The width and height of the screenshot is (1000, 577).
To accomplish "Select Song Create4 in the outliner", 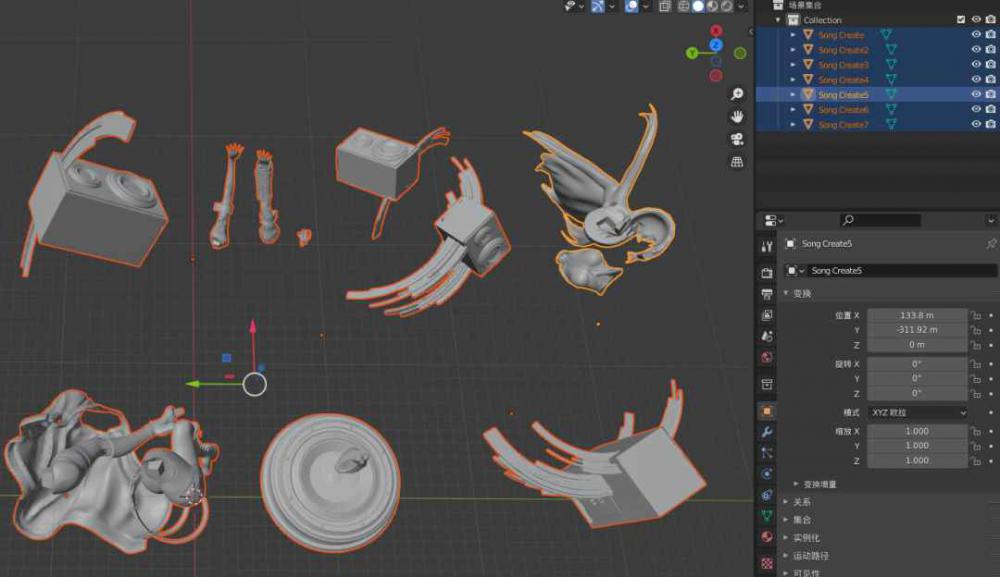I will click(843, 80).
